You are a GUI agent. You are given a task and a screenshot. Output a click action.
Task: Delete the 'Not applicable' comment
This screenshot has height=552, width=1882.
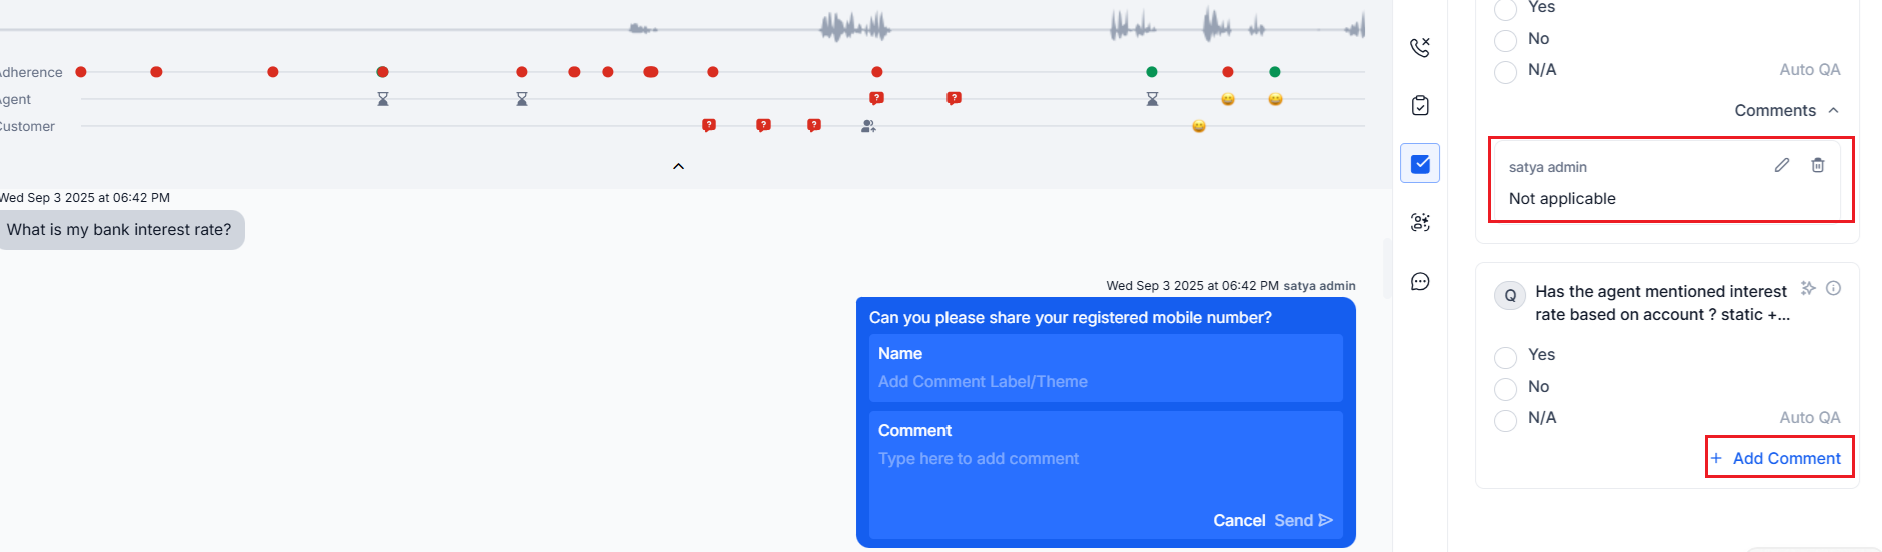(1818, 165)
